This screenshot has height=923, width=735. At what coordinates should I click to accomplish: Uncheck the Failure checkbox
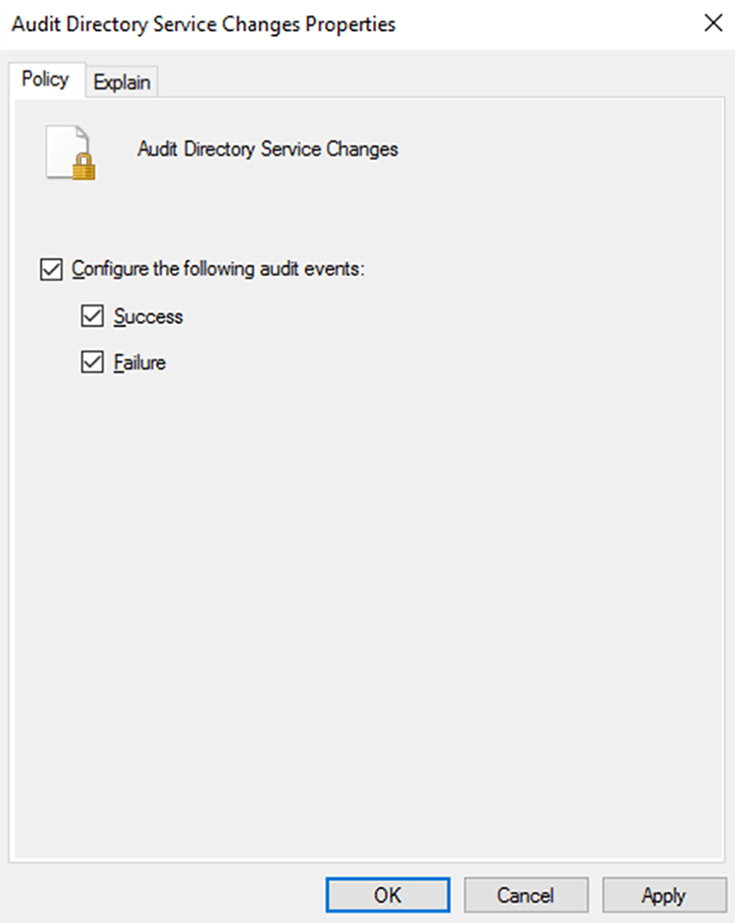[x=92, y=363]
